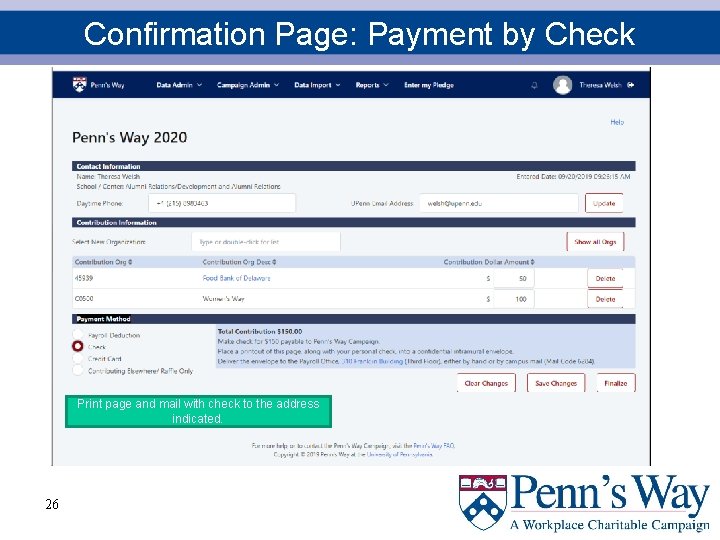This screenshot has width=720, height=540.
Task: Choose Credit Card payment method
Action: tap(78, 358)
